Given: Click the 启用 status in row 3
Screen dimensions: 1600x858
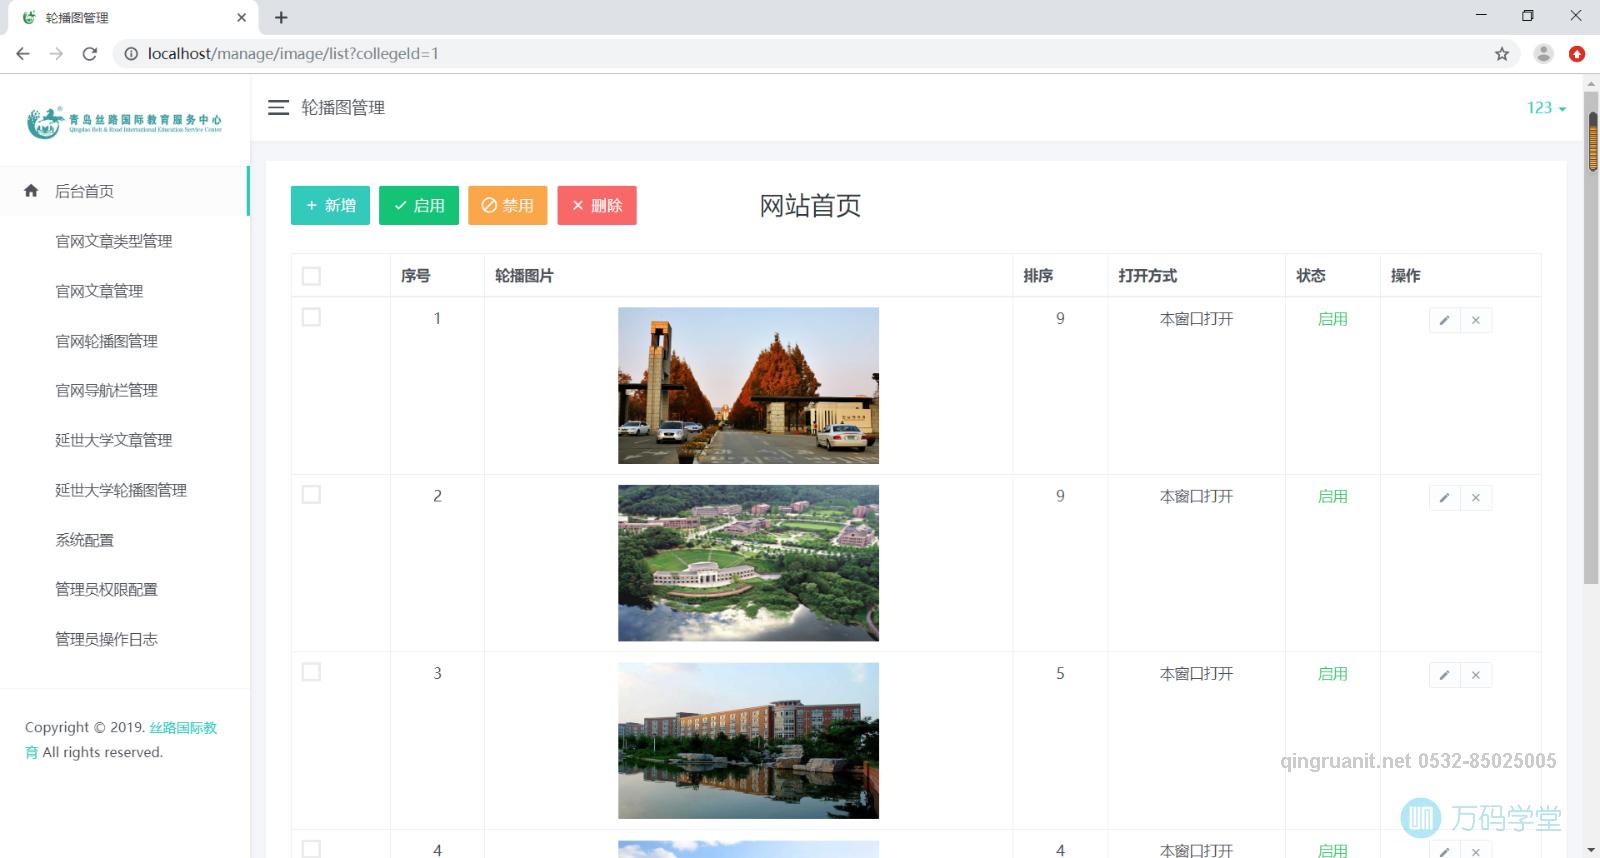Looking at the screenshot, I should pyautogui.click(x=1332, y=674).
